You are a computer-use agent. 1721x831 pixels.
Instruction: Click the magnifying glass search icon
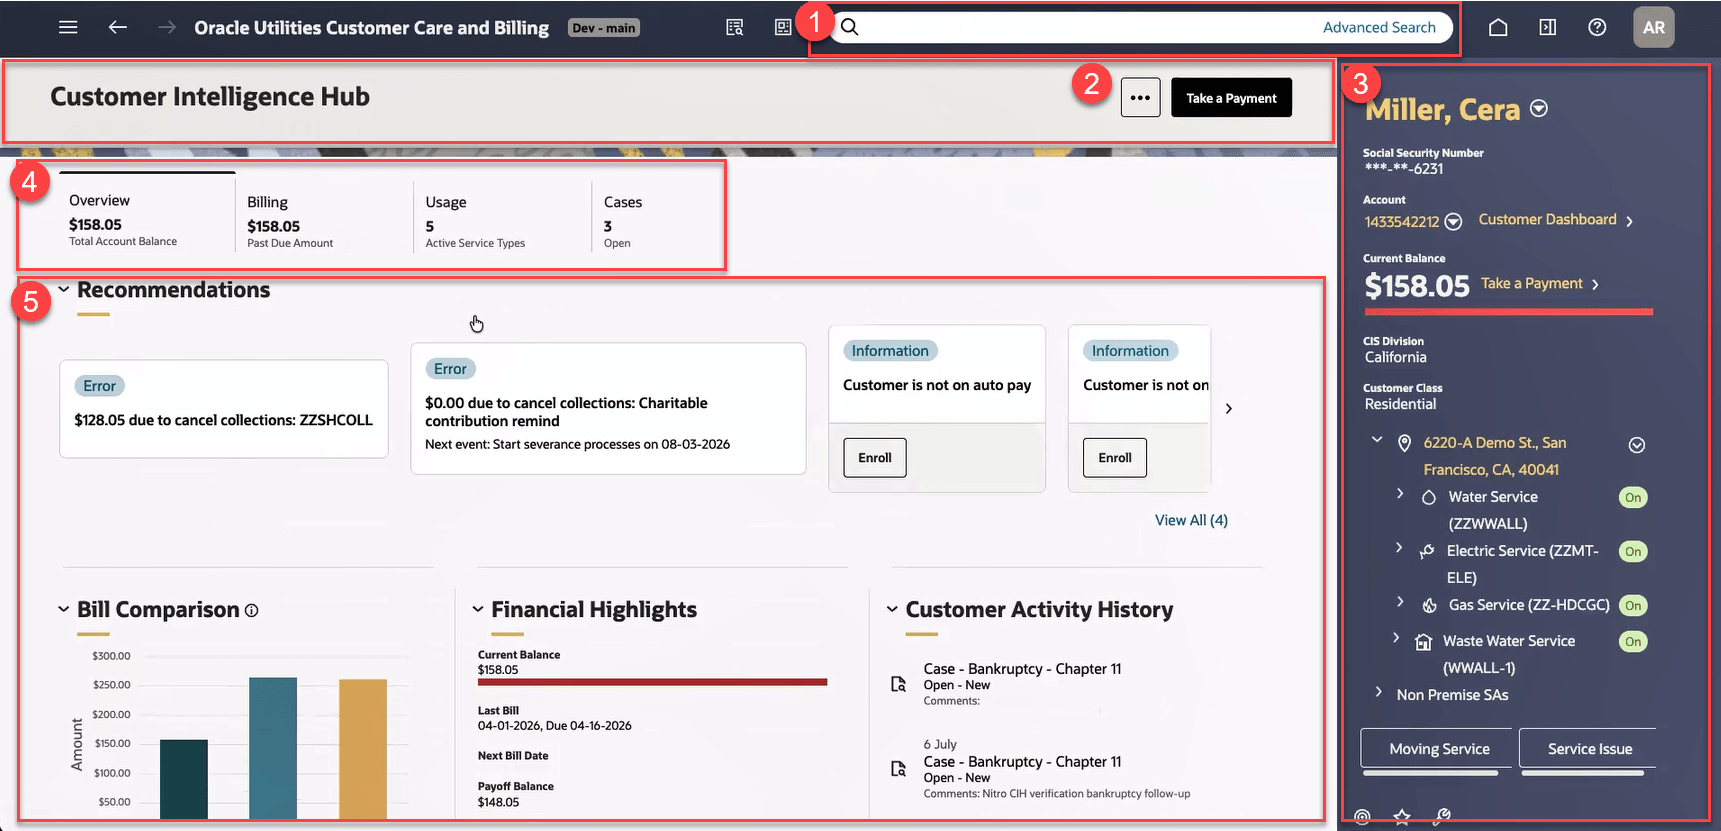point(850,27)
